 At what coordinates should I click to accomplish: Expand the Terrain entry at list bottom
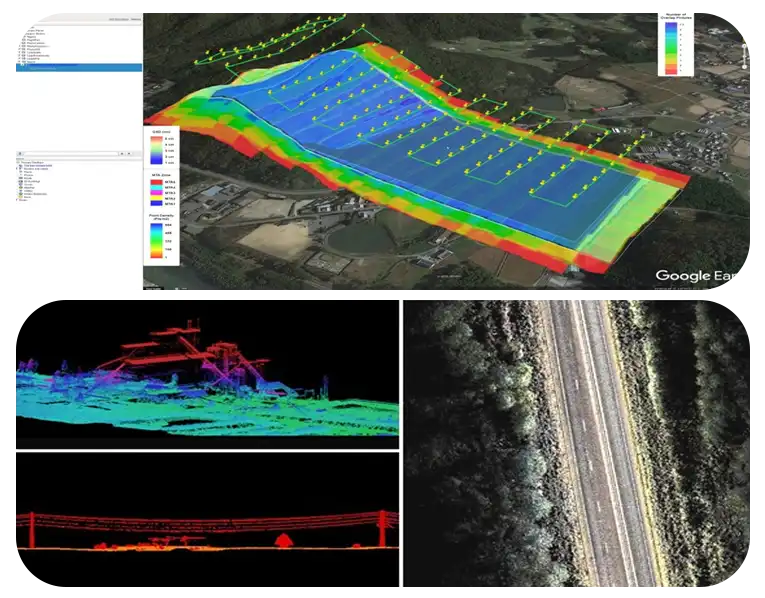pyautogui.click(x=17, y=202)
